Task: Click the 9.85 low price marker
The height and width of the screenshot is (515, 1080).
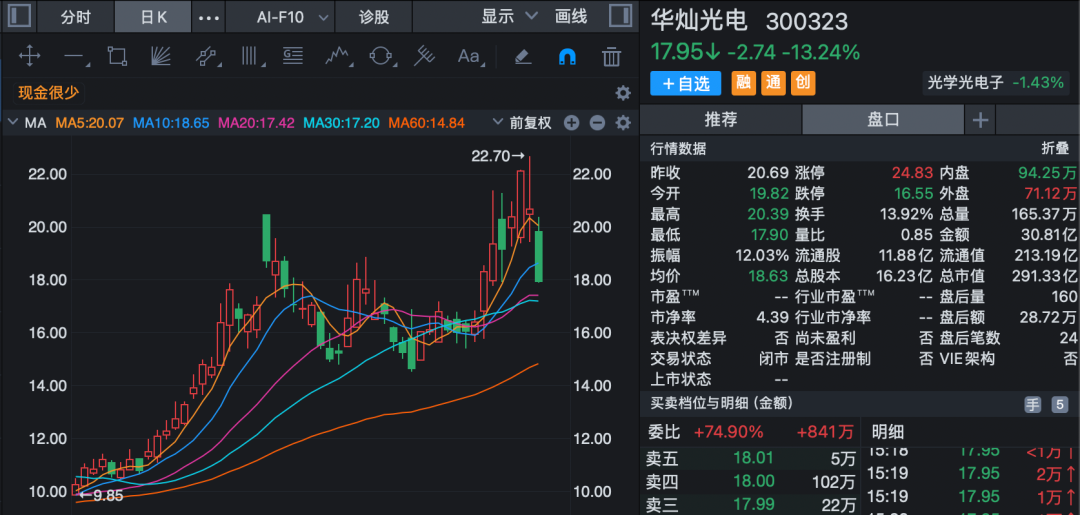Action: pyautogui.click(x=100, y=494)
